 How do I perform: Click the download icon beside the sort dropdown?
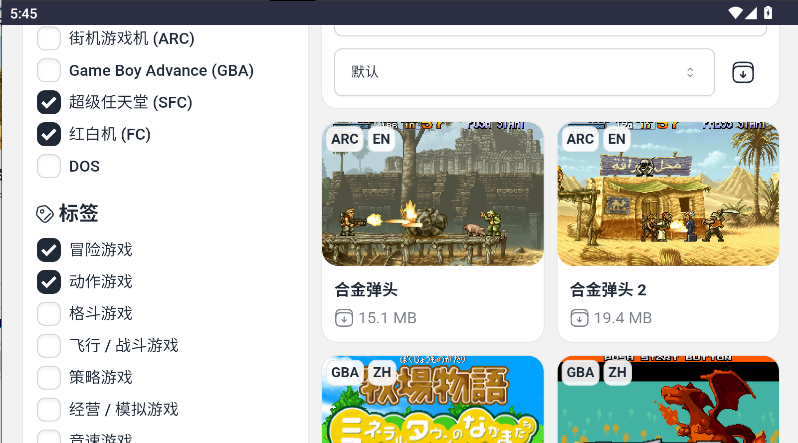743,72
